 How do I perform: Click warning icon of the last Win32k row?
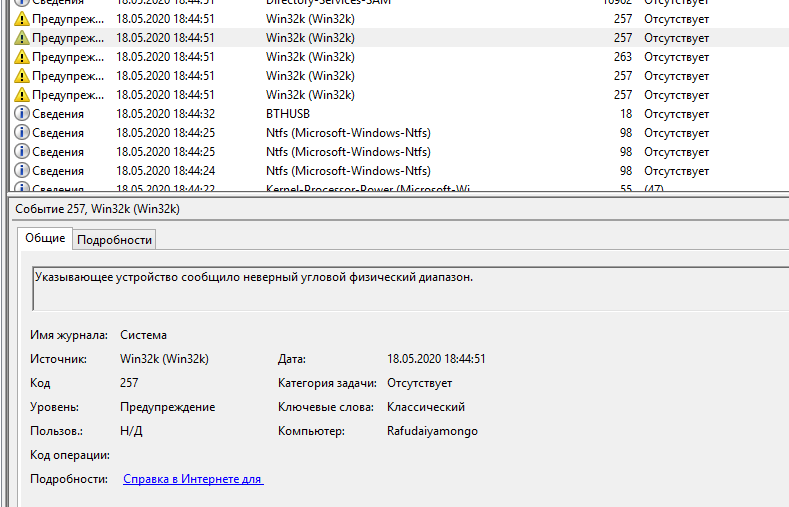[x=22, y=95]
